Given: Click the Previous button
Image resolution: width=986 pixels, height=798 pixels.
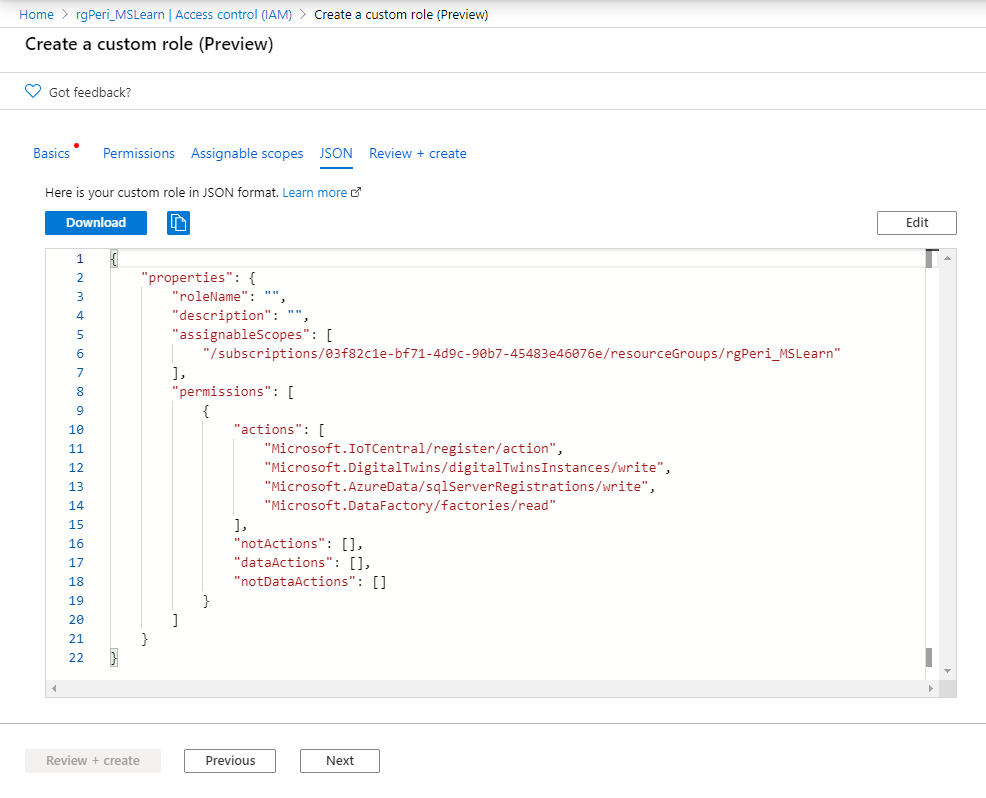Looking at the screenshot, I should tap(230, 760).
